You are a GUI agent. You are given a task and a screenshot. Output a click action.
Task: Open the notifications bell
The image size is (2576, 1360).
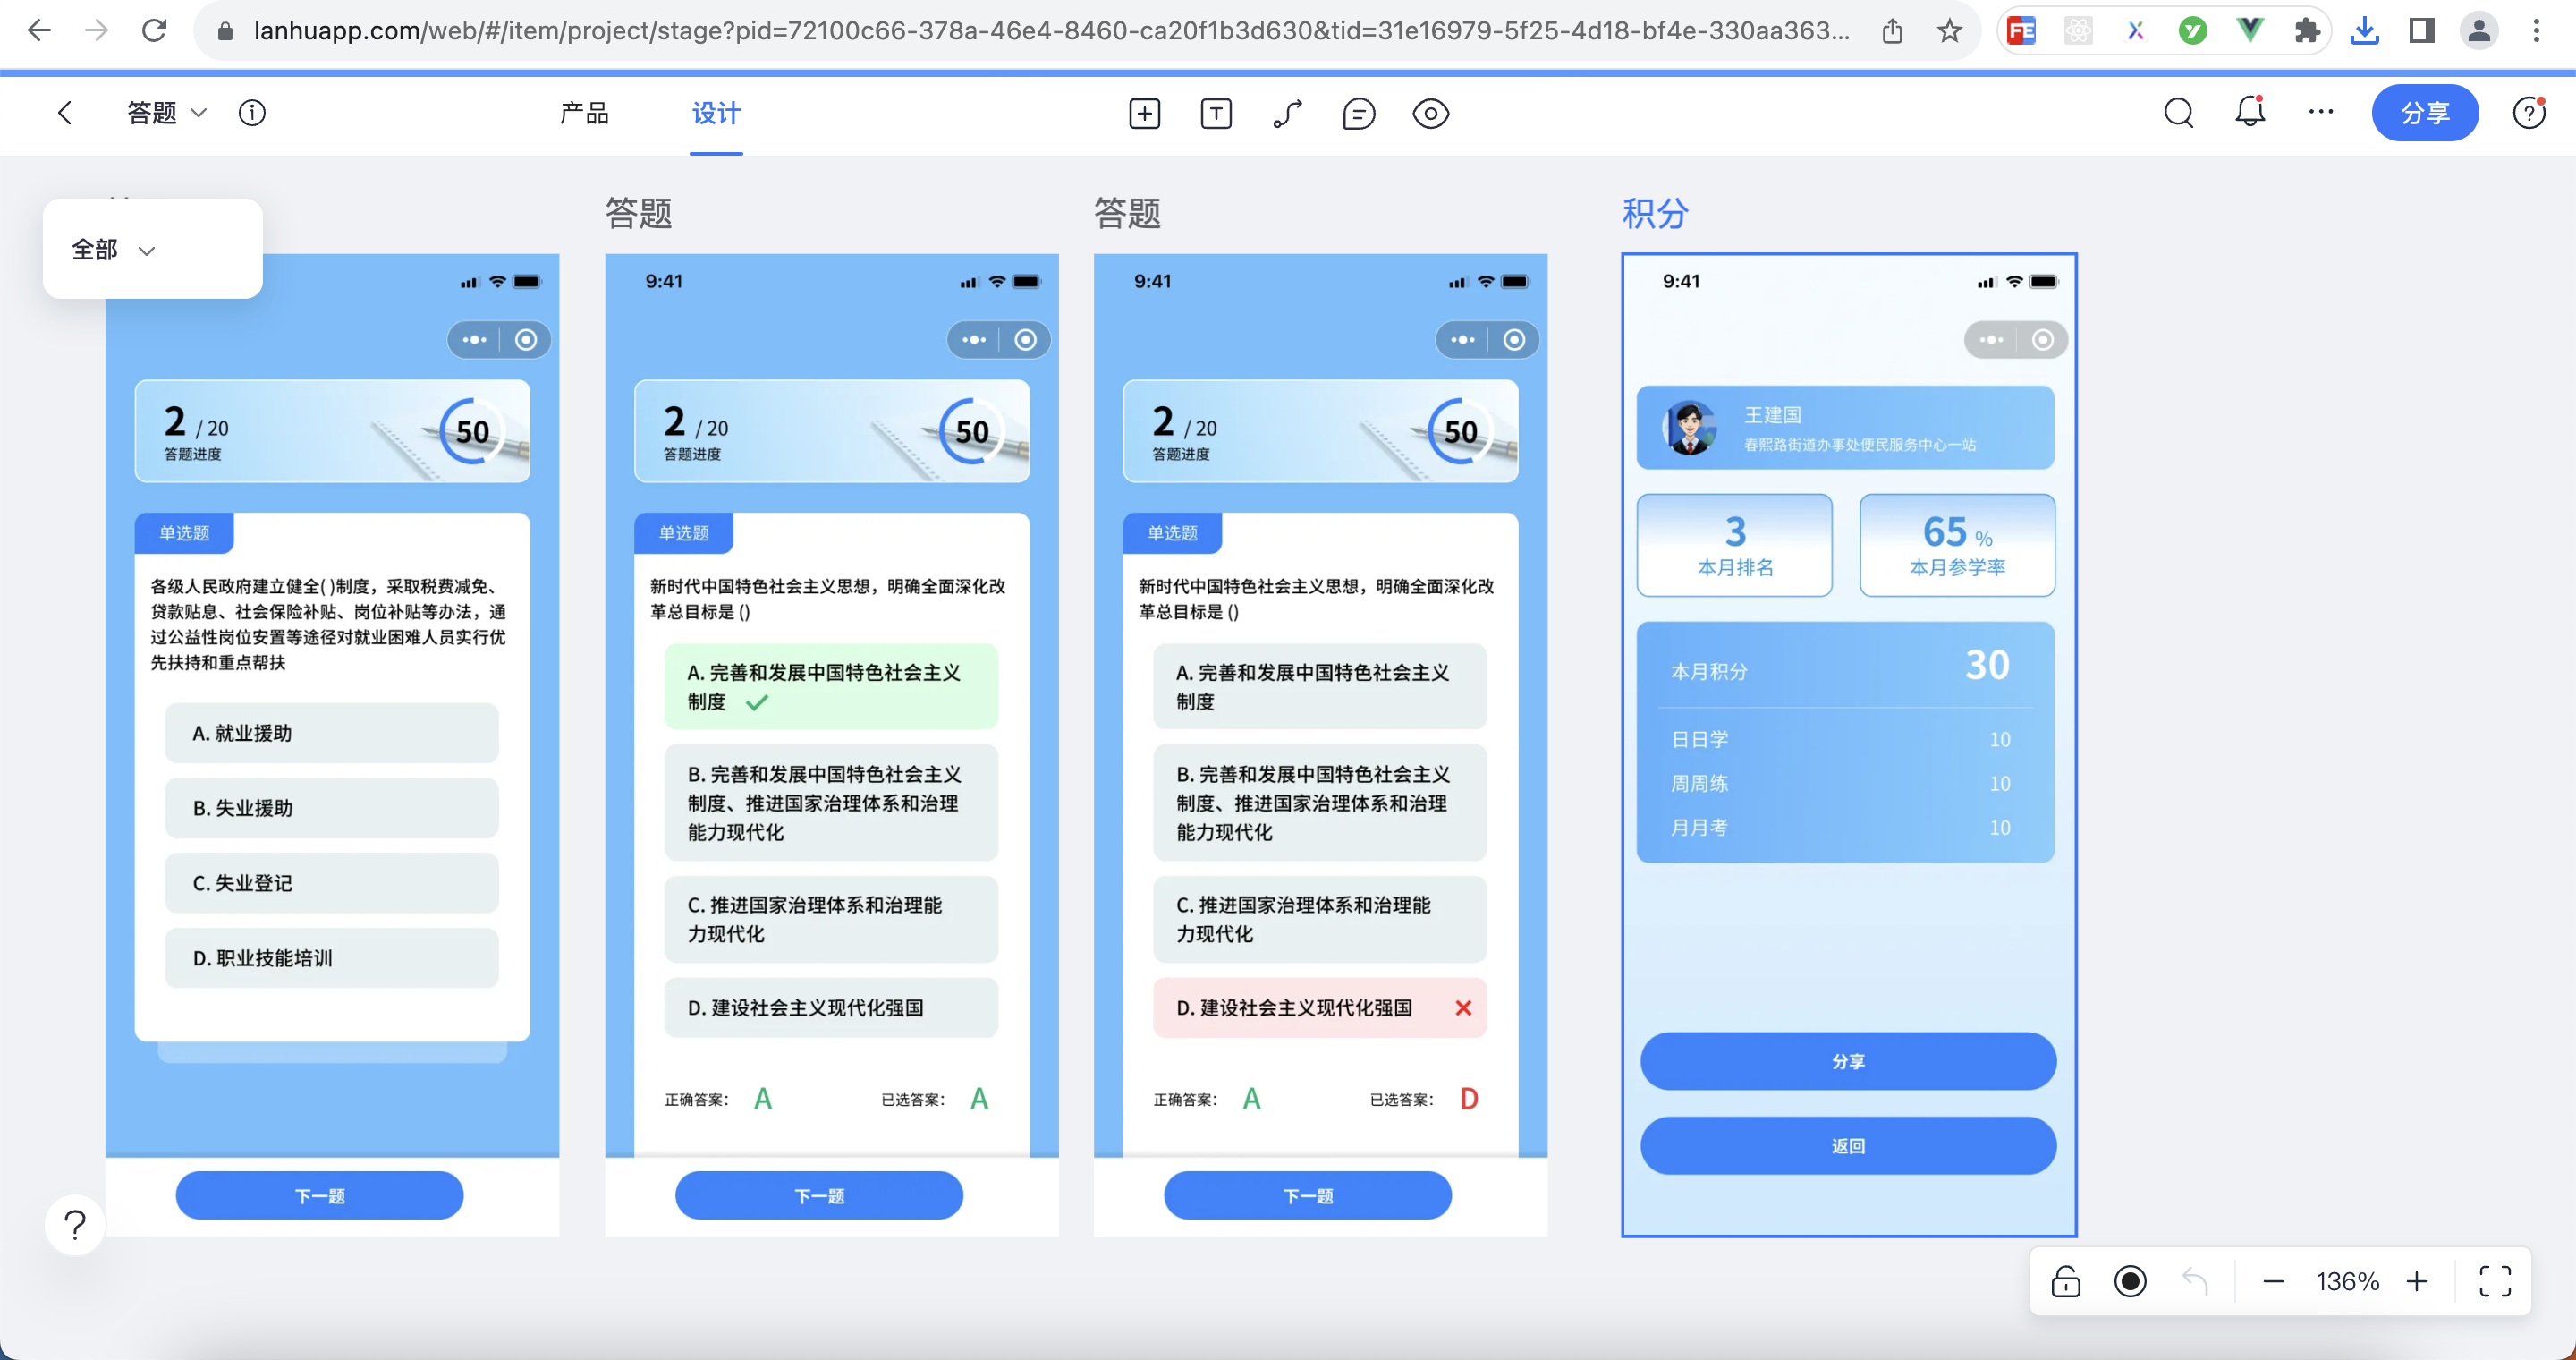(x=2250, y=112)
